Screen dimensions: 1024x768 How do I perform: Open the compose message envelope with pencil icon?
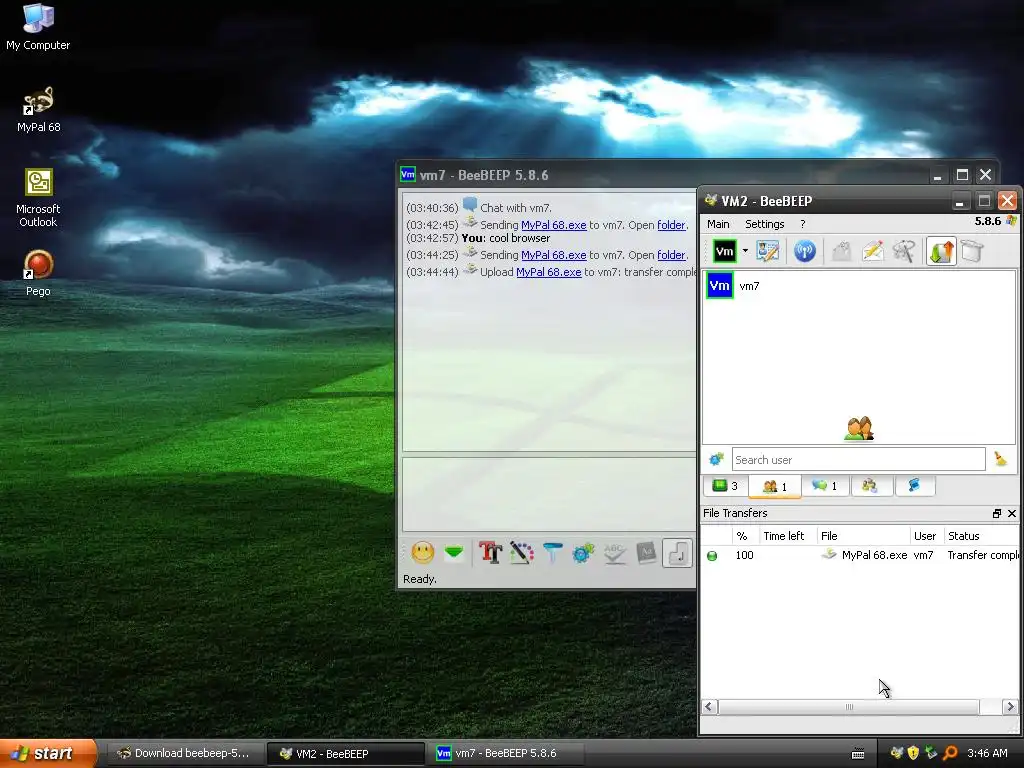pos(873,251)
